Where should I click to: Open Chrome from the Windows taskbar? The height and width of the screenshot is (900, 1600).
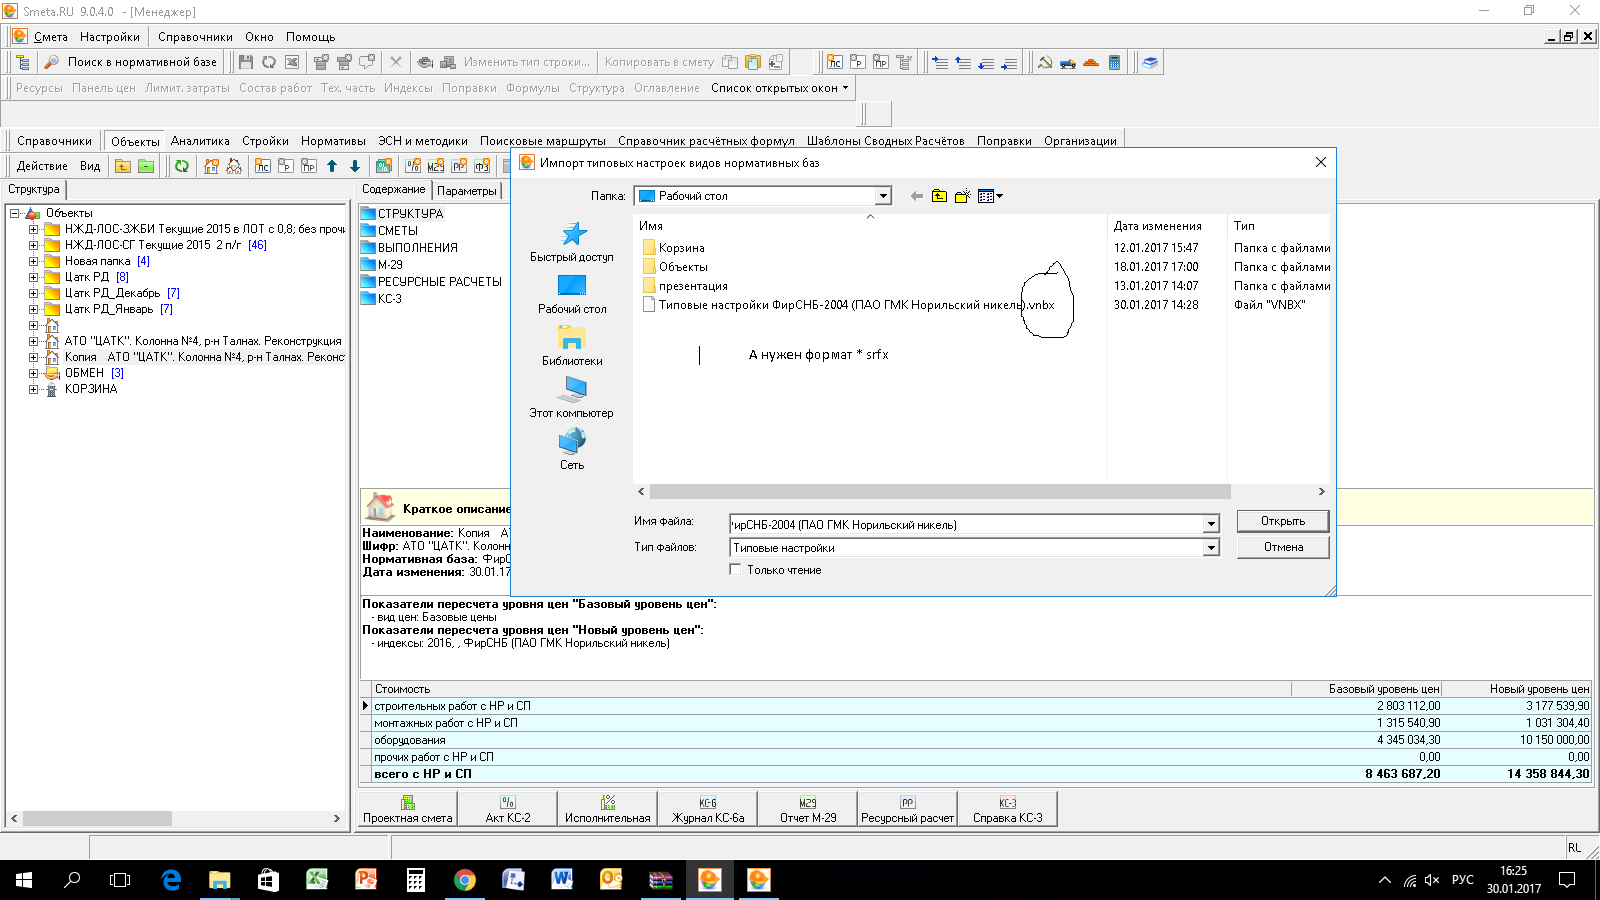[x=464, y=880]
